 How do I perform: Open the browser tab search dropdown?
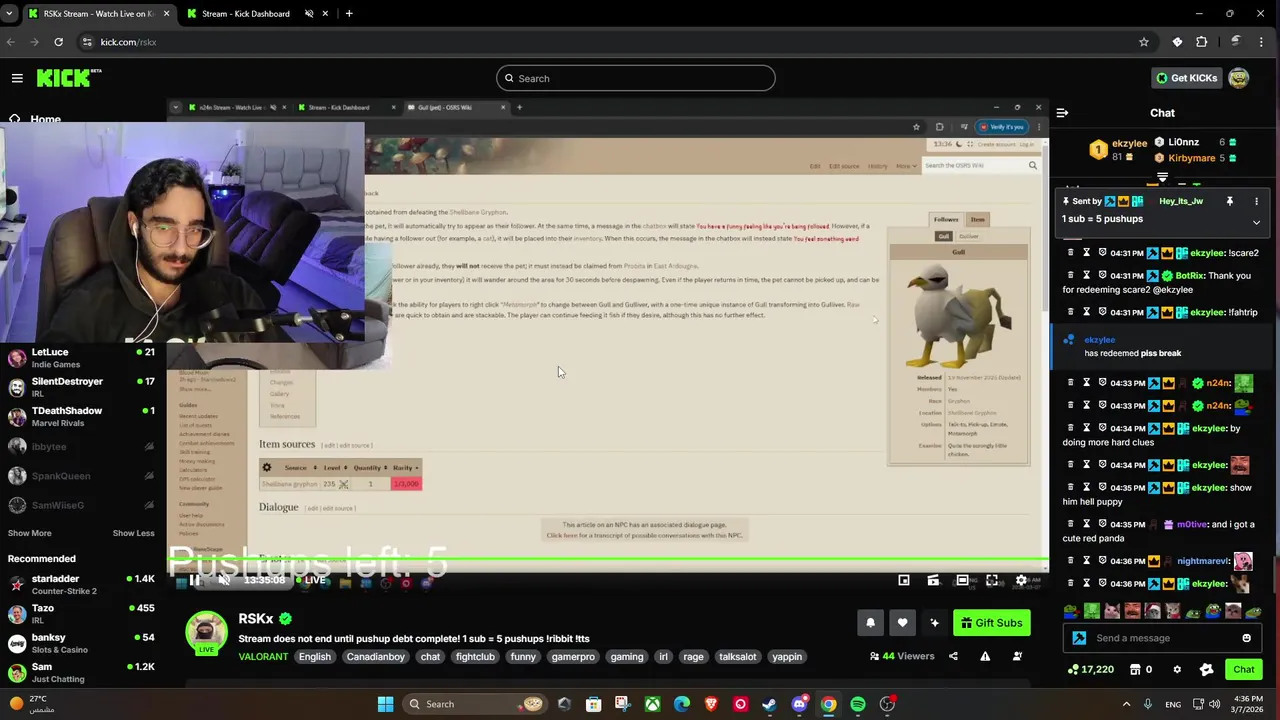(10, 14)
